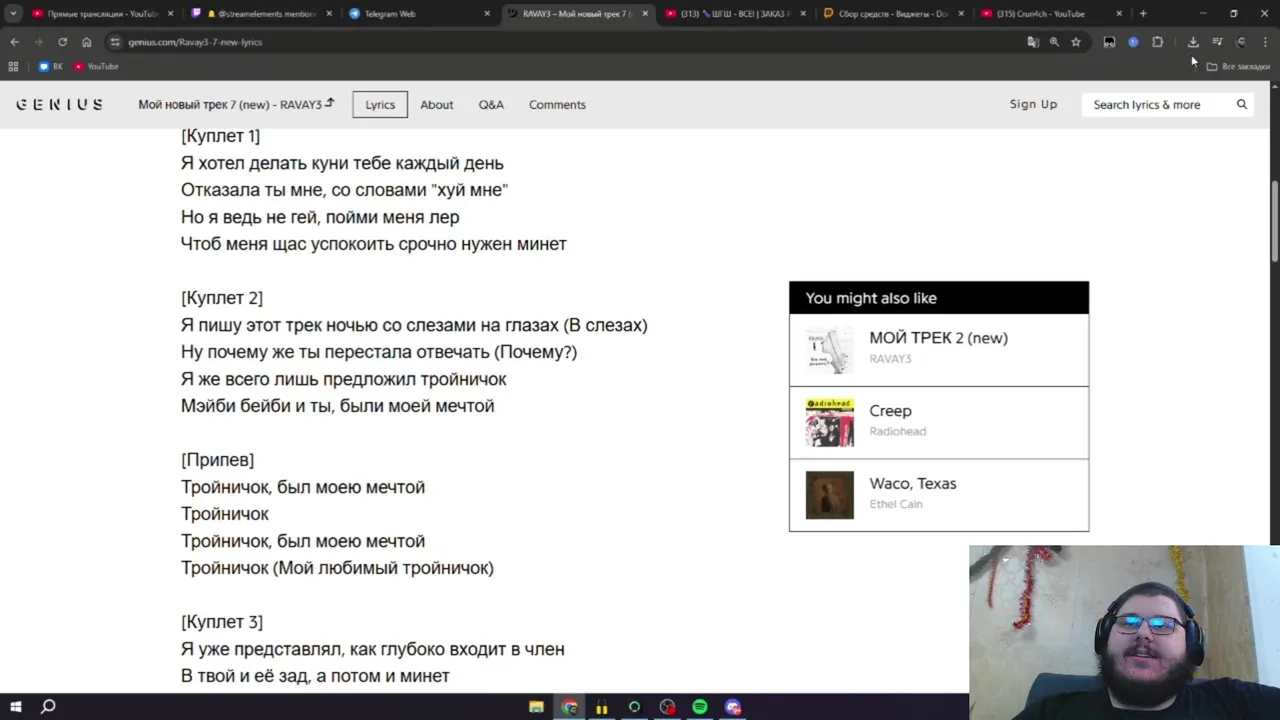
Task: Open the tab search dropdown arrow
Action: click(13, 14)
